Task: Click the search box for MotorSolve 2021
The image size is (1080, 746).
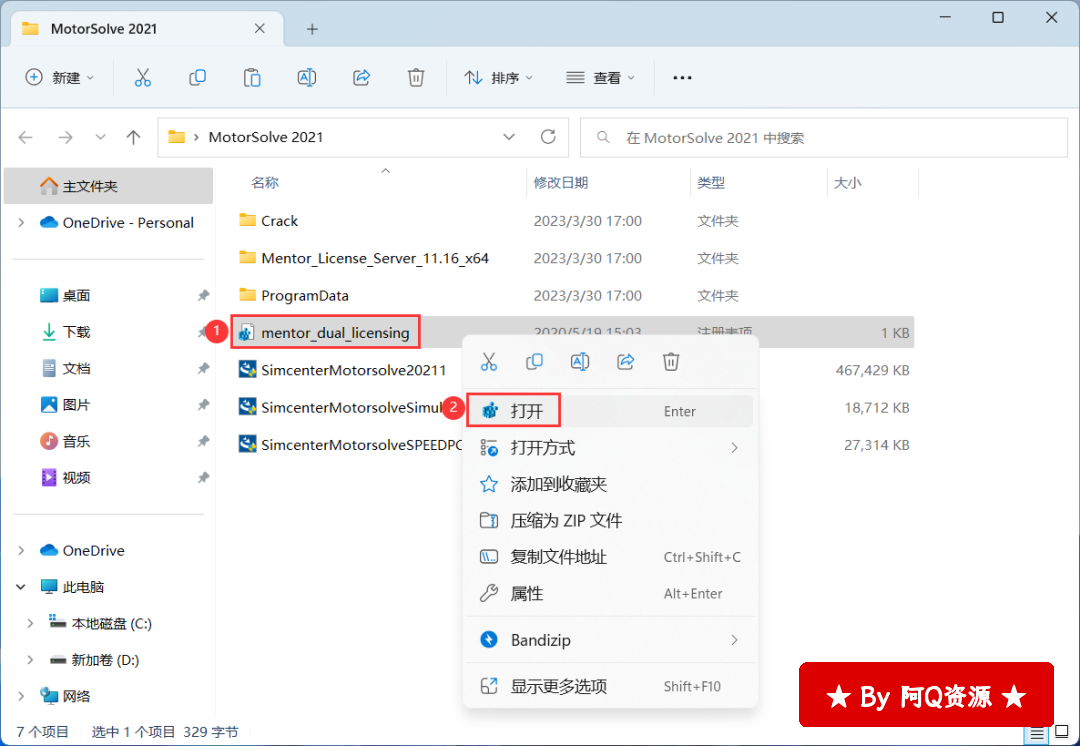Action: pyautogui.click(x=824, y=138)
